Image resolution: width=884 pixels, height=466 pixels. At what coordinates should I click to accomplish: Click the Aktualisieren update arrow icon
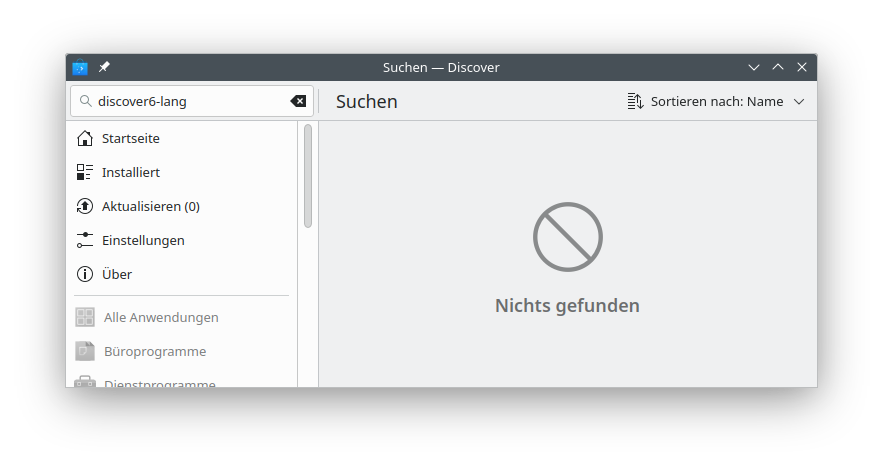[x=85, y=206]
